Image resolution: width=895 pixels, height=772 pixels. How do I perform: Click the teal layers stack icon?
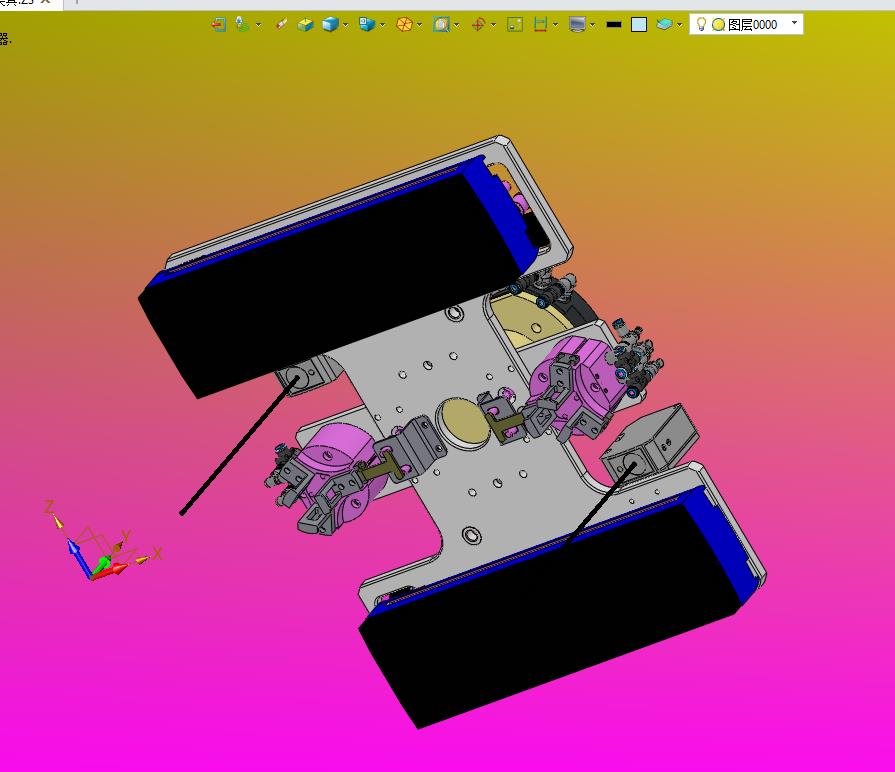(x=664, y=25)
